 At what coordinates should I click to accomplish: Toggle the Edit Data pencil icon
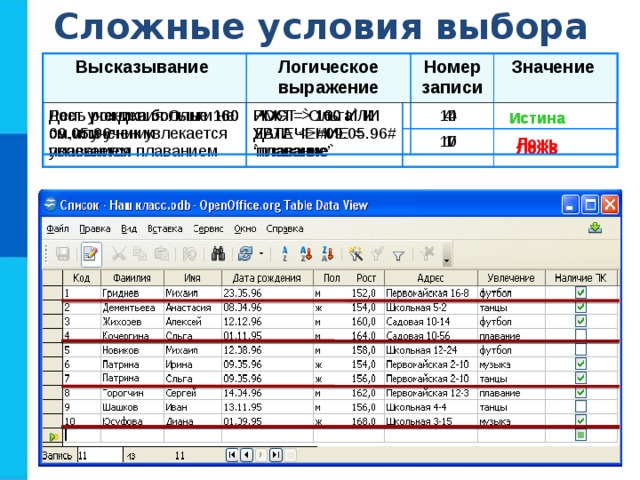pyautogui.click(x=91, y=254)
